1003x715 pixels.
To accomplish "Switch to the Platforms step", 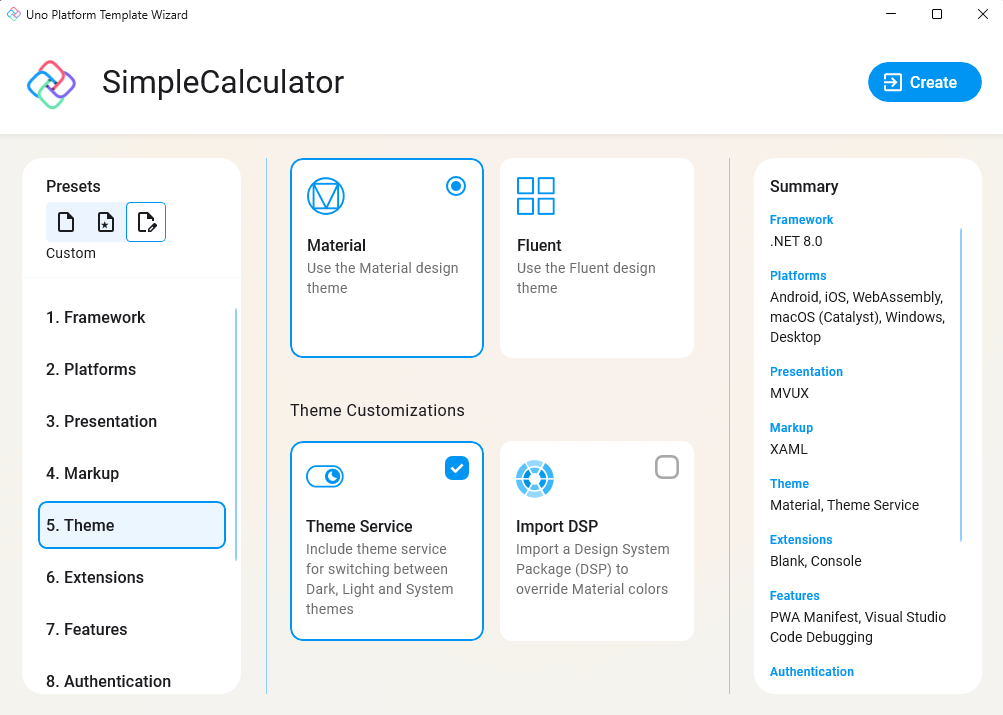I will click(91, 369).
